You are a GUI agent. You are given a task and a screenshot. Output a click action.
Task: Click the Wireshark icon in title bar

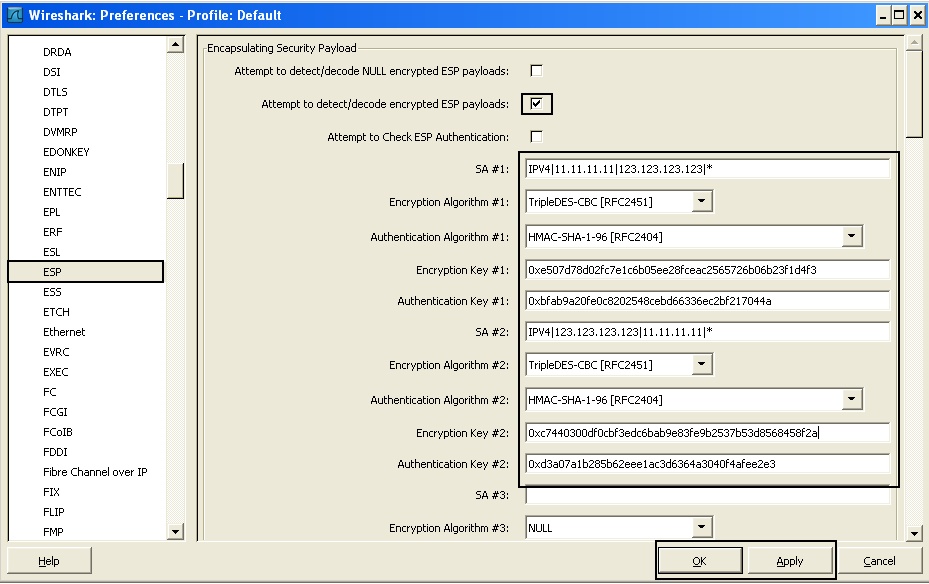click(14, 15)
